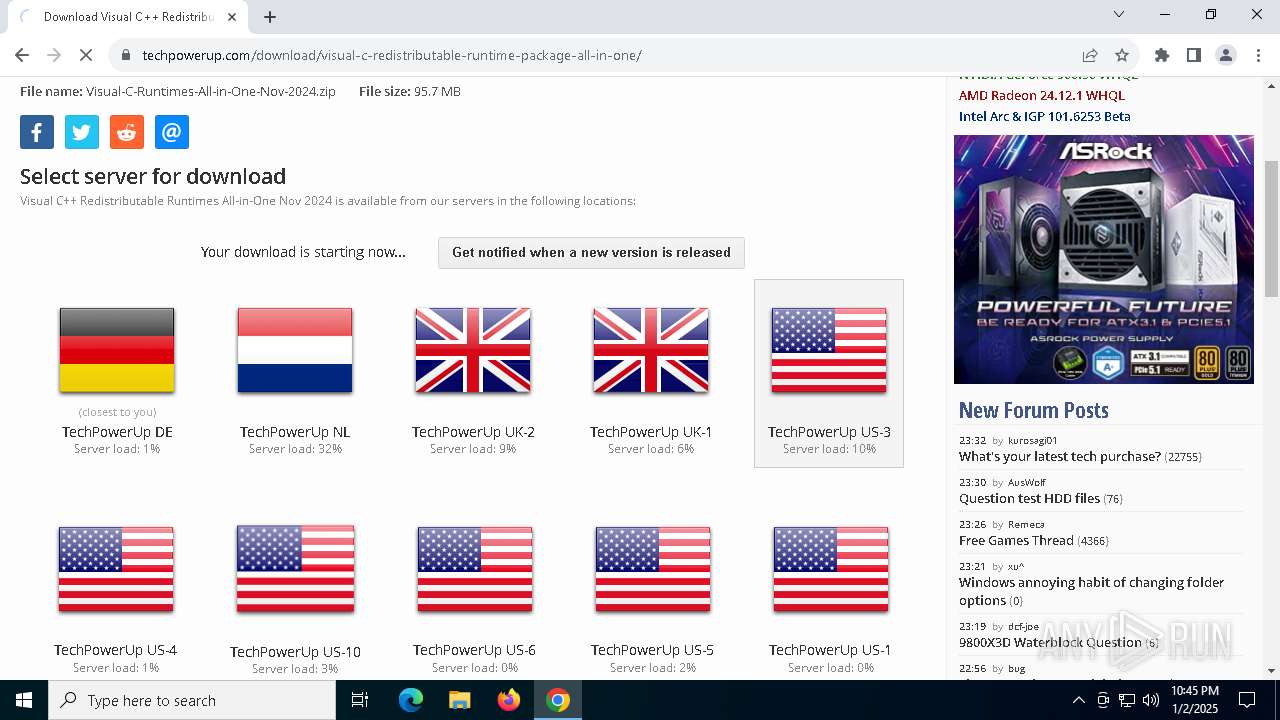View site information lock icon
The width and height of the screenshot is (1280, 720).
(126, 55)
